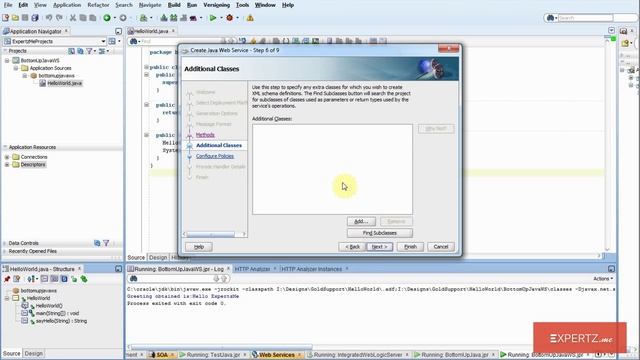Click the Help button in wizard
Image resolution: width=640 pixels, height=360 pixels.
click(199, 247)
